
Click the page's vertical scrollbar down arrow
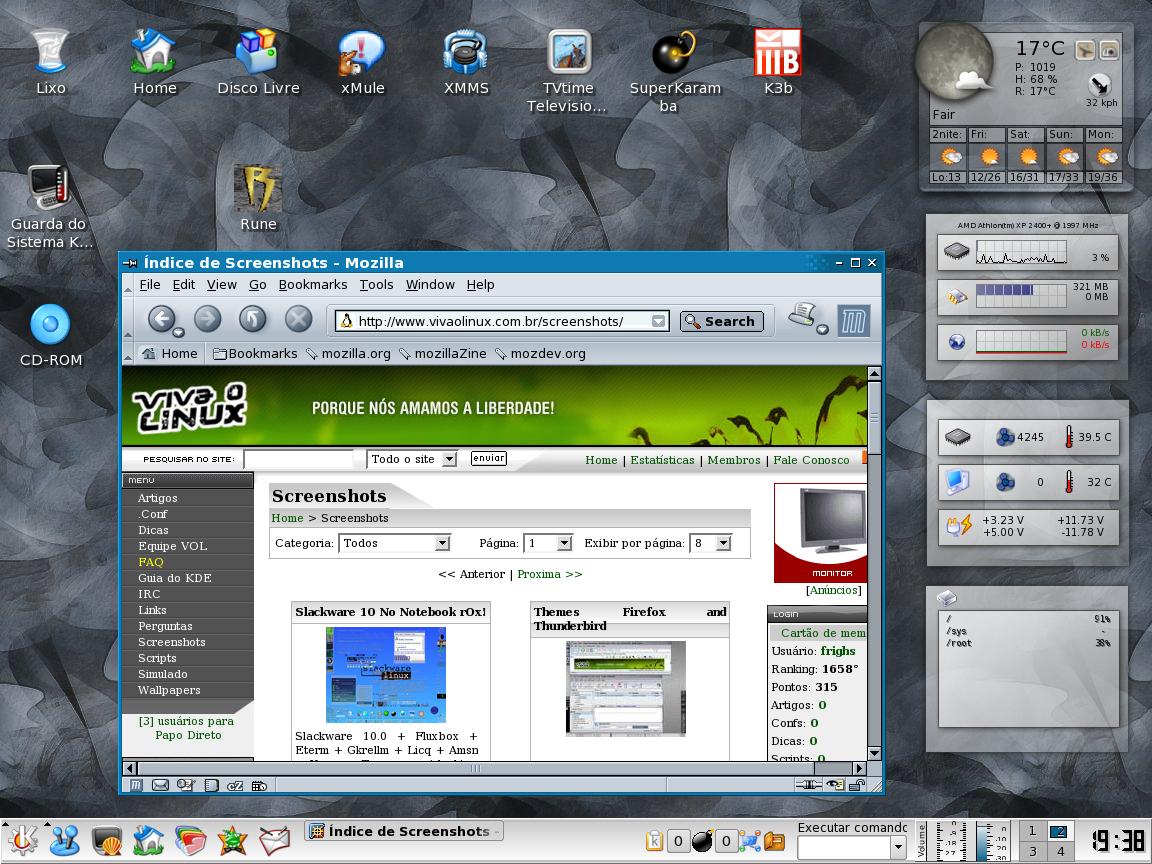[874, 753]
